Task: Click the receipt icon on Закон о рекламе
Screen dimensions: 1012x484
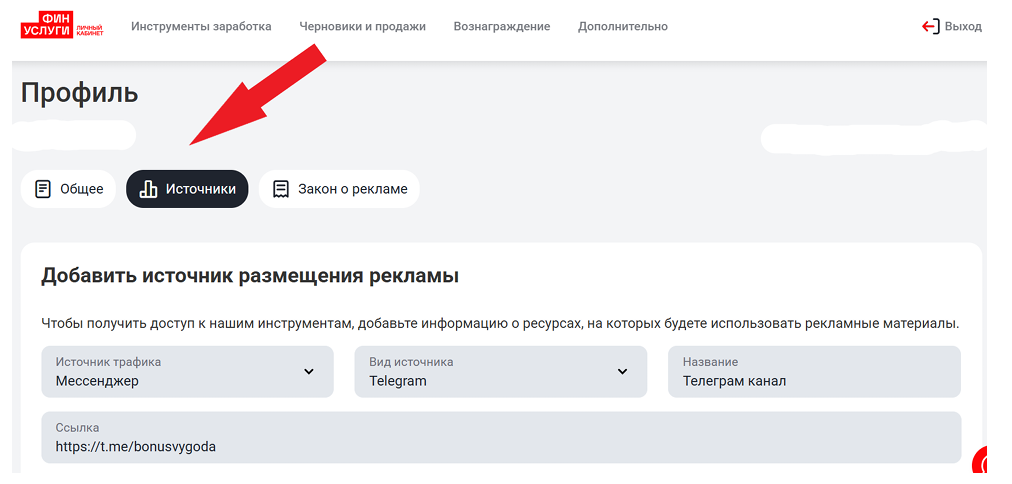Action: coord(281,189)
